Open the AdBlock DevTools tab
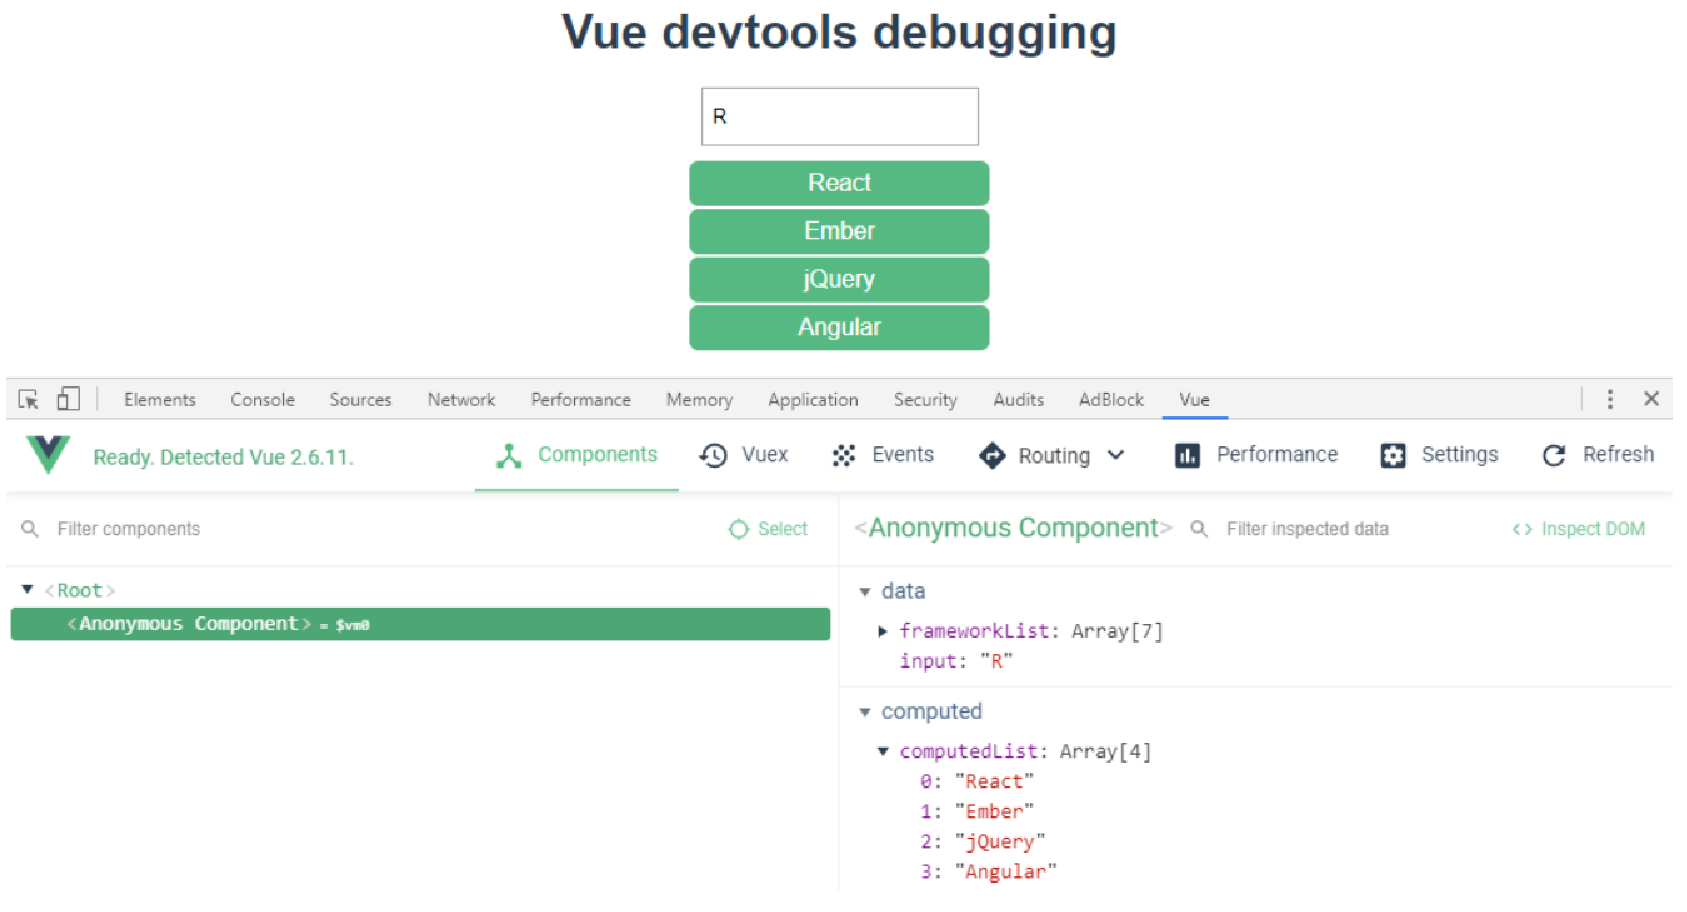The image size is (1687, 912). pyautogui.click(x=1111, y=399)
